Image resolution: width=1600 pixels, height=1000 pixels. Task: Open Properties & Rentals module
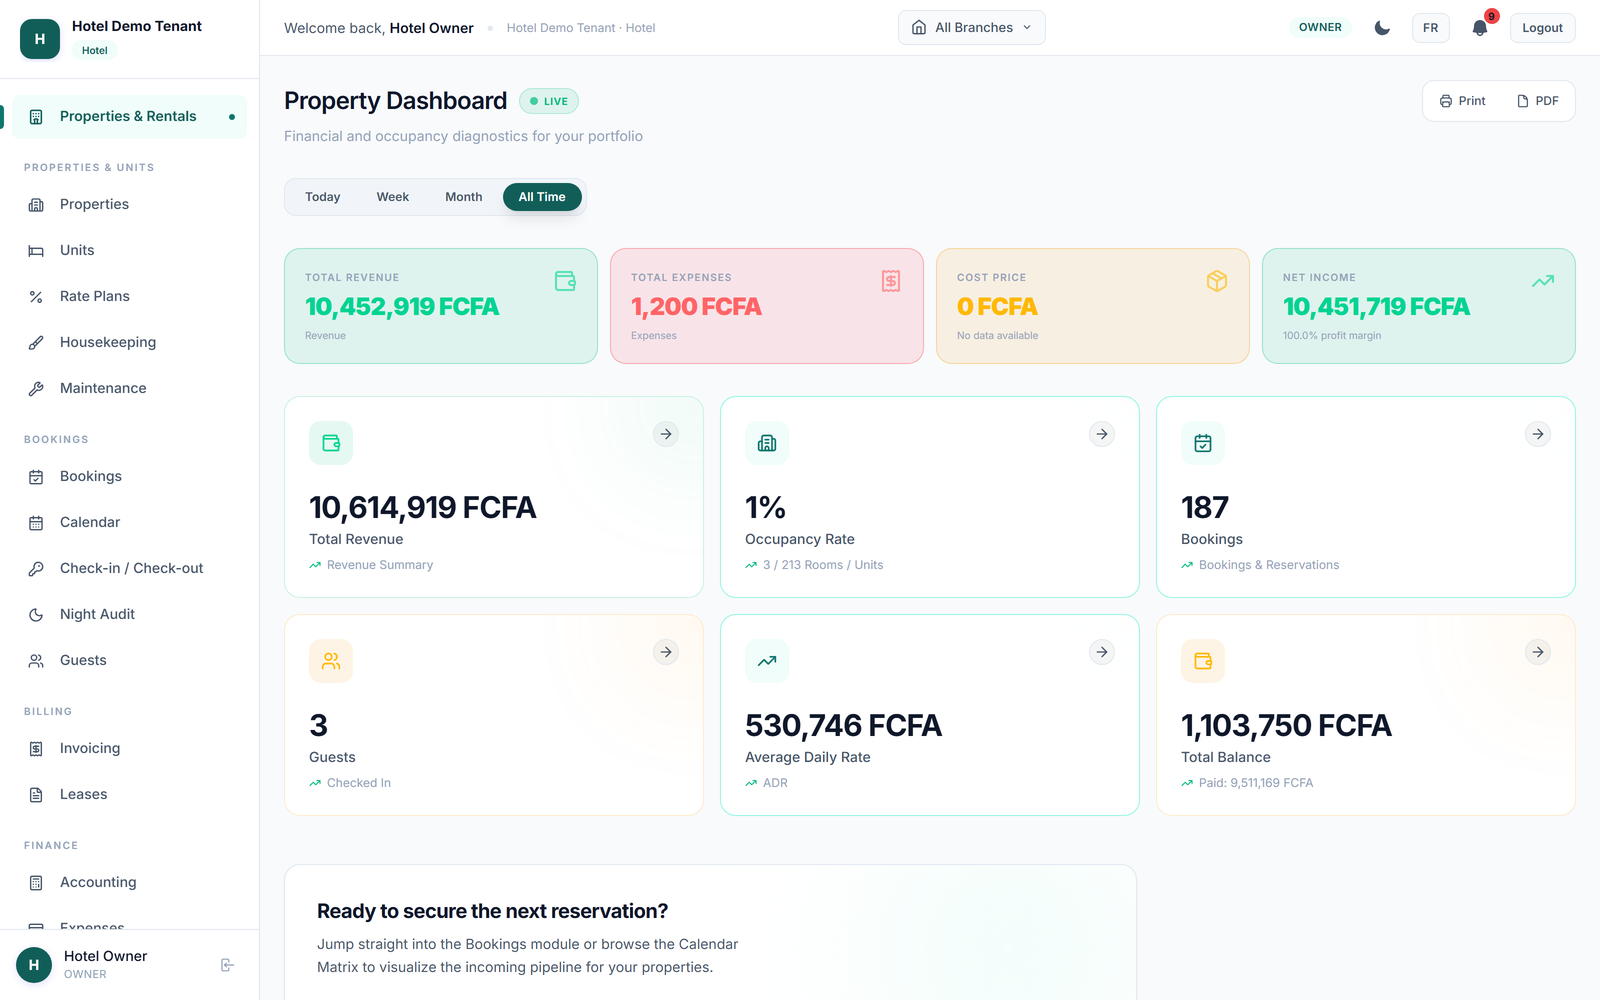point(130,116)
